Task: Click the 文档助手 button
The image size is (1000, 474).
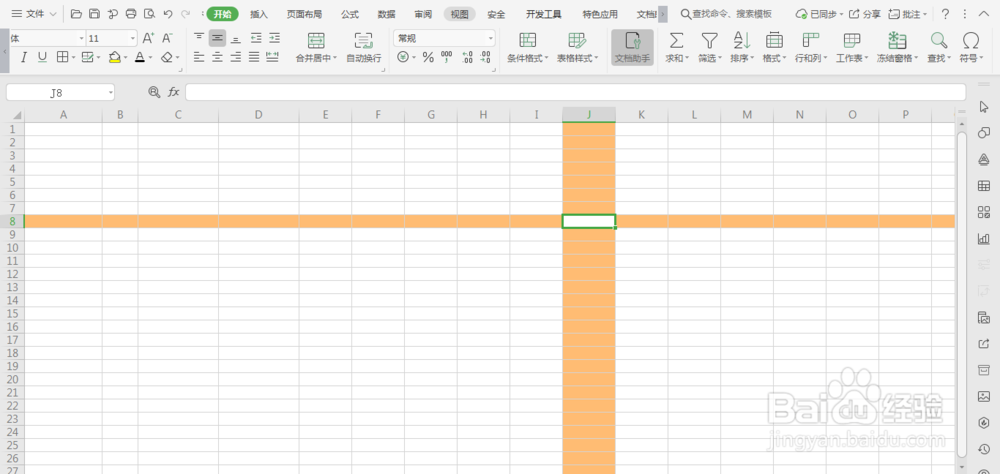Action: click(632, 48)
